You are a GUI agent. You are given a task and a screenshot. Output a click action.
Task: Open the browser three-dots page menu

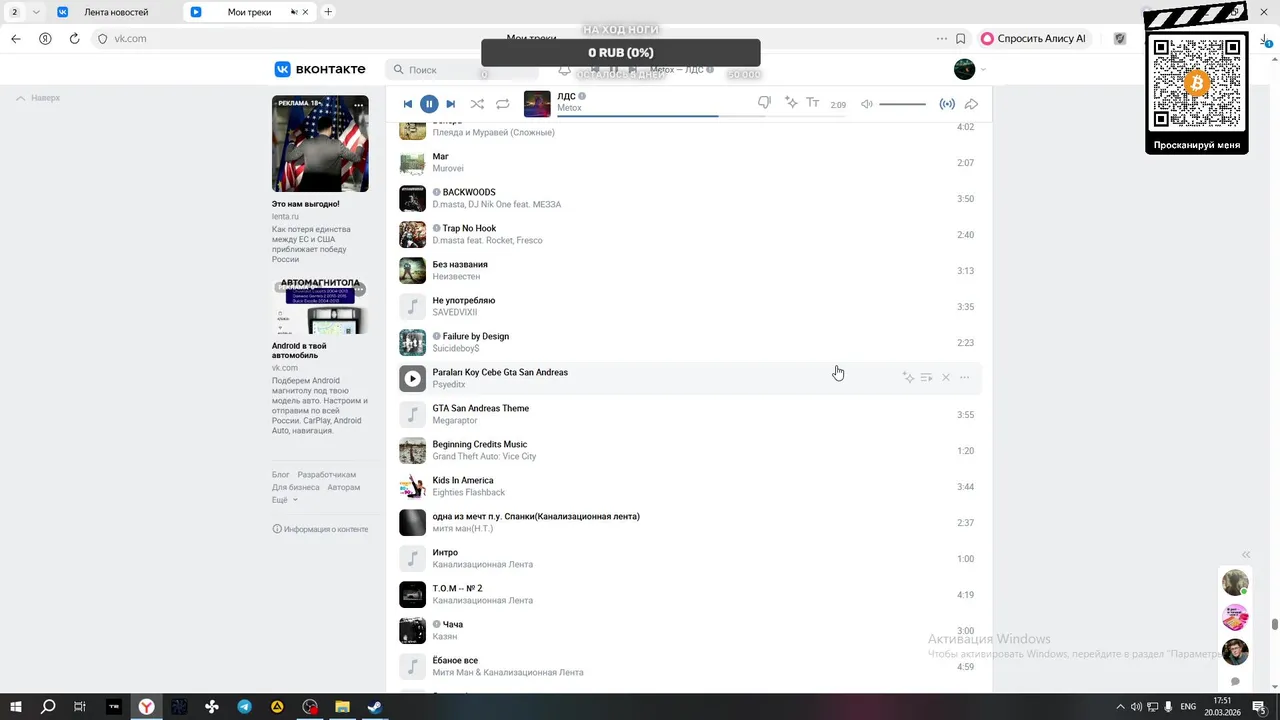[x=941, y=39]
